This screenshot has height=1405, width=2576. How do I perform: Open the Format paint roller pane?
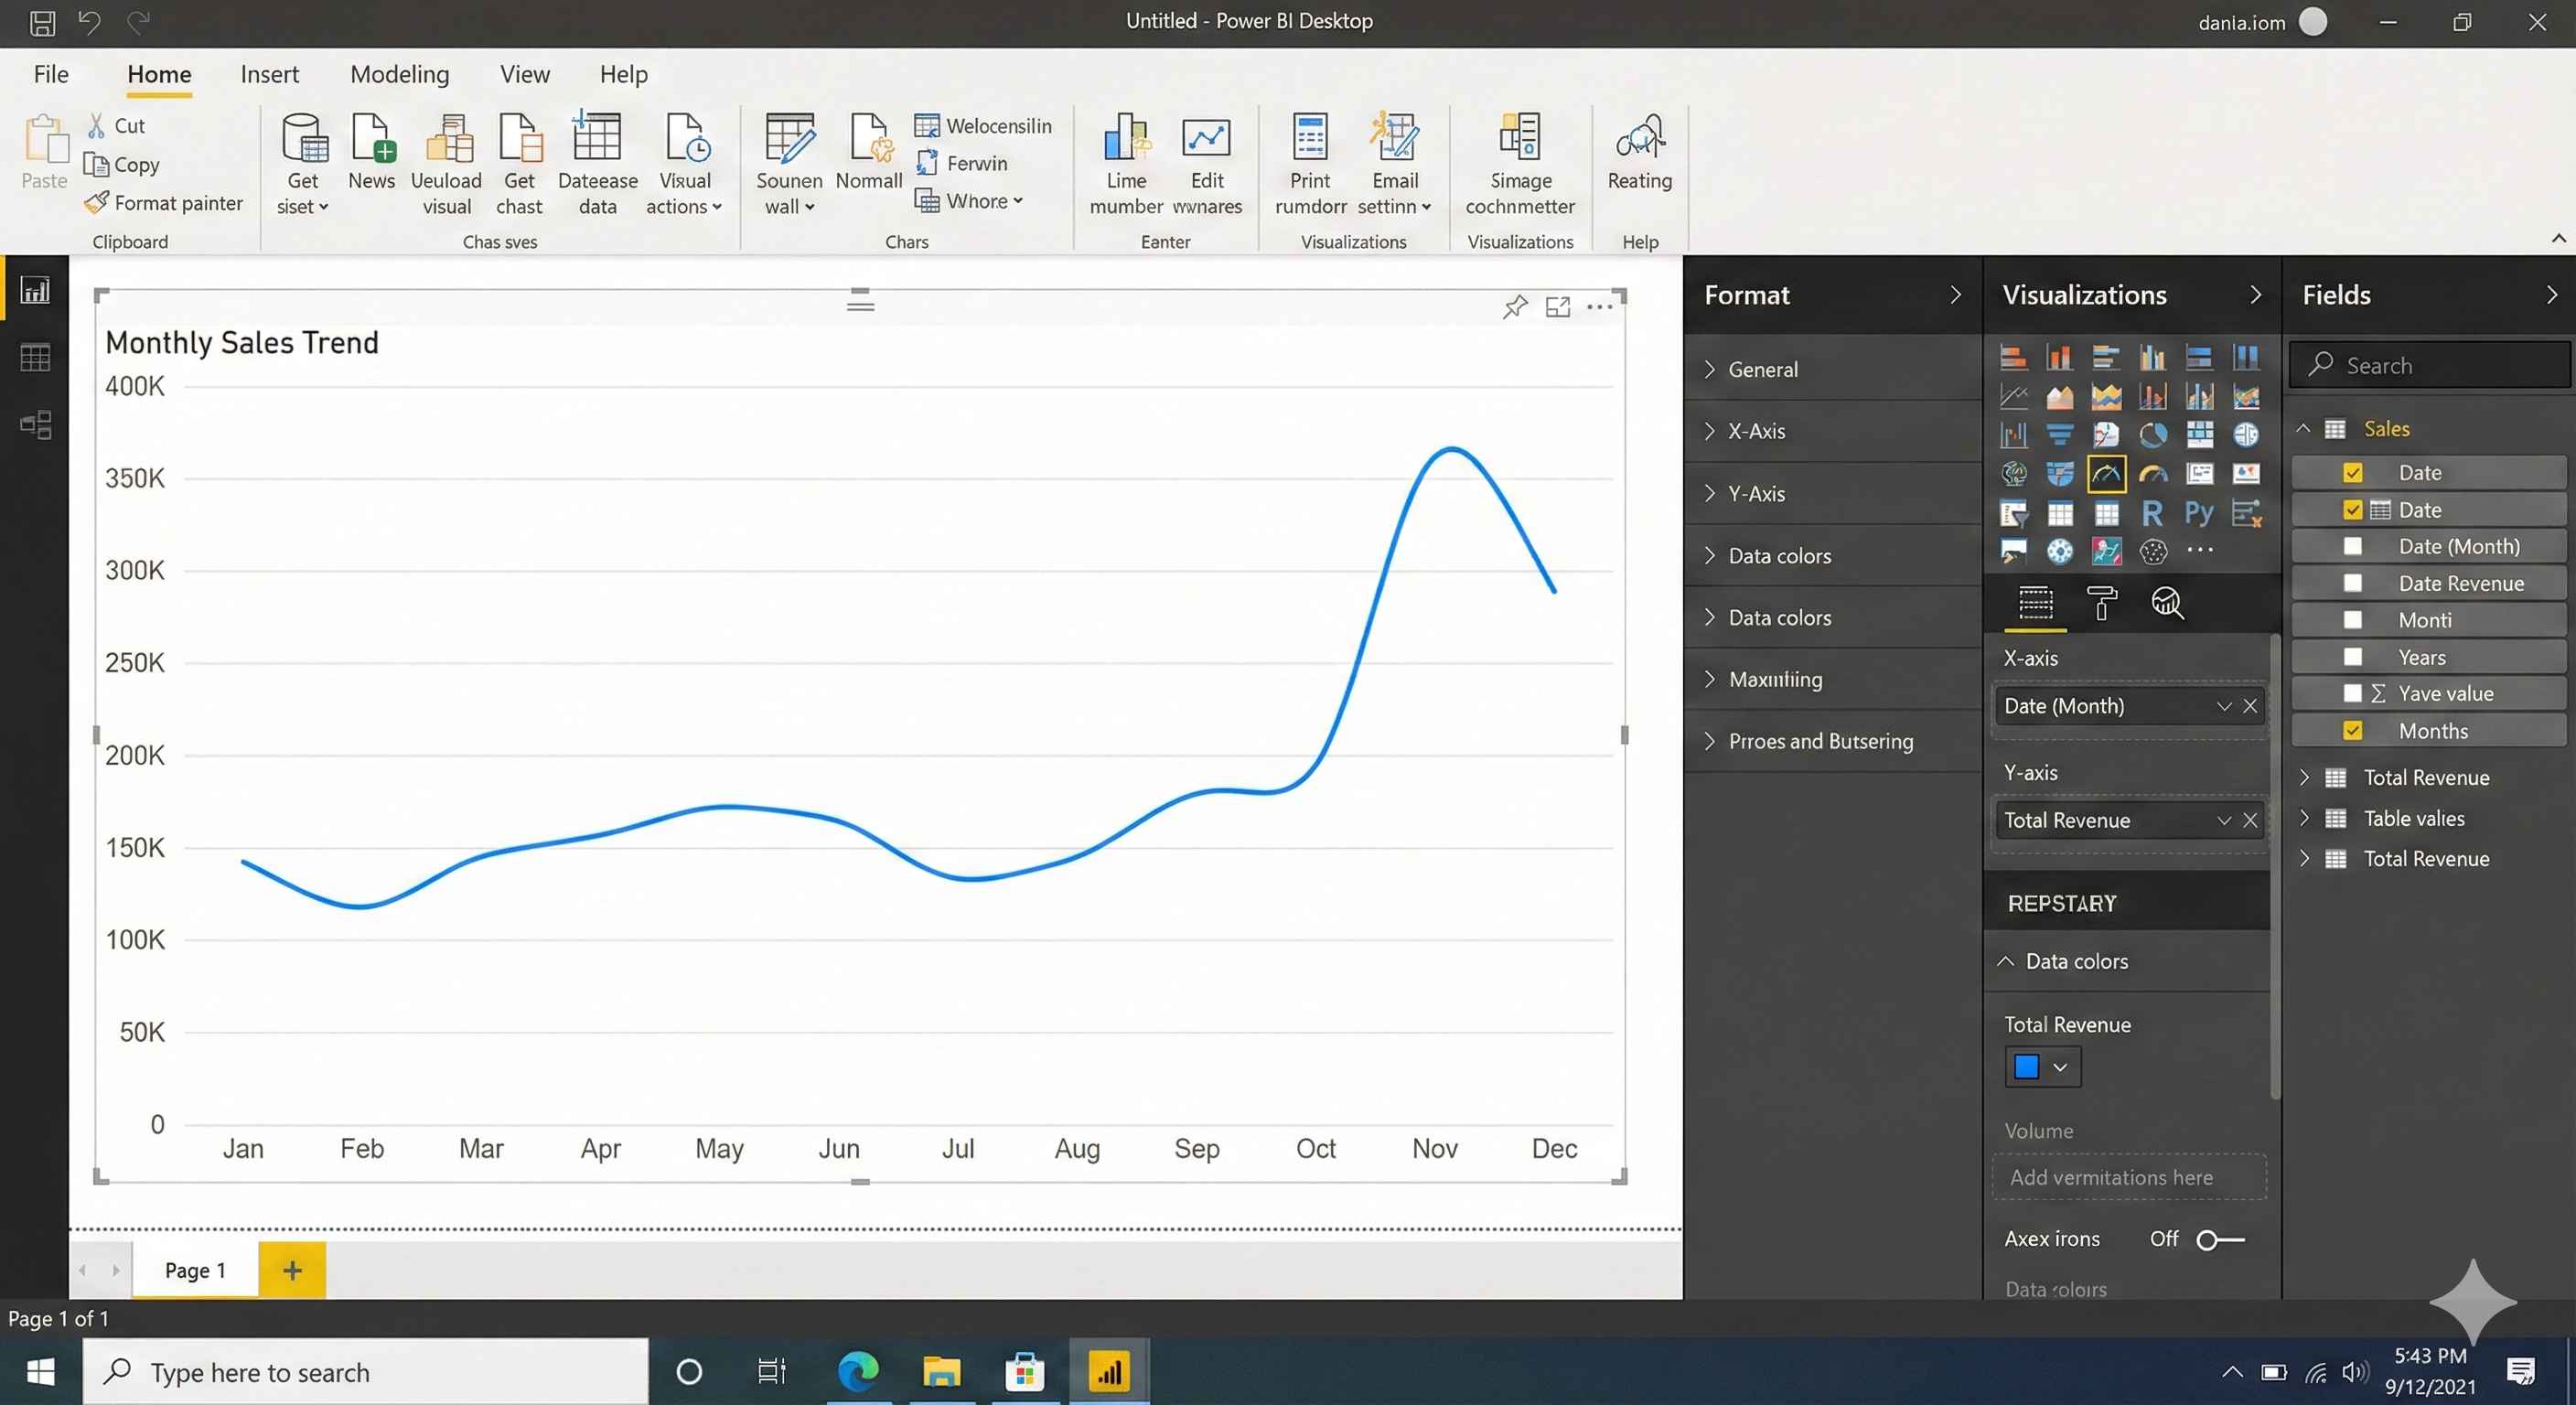click(x=2101, y=603)
